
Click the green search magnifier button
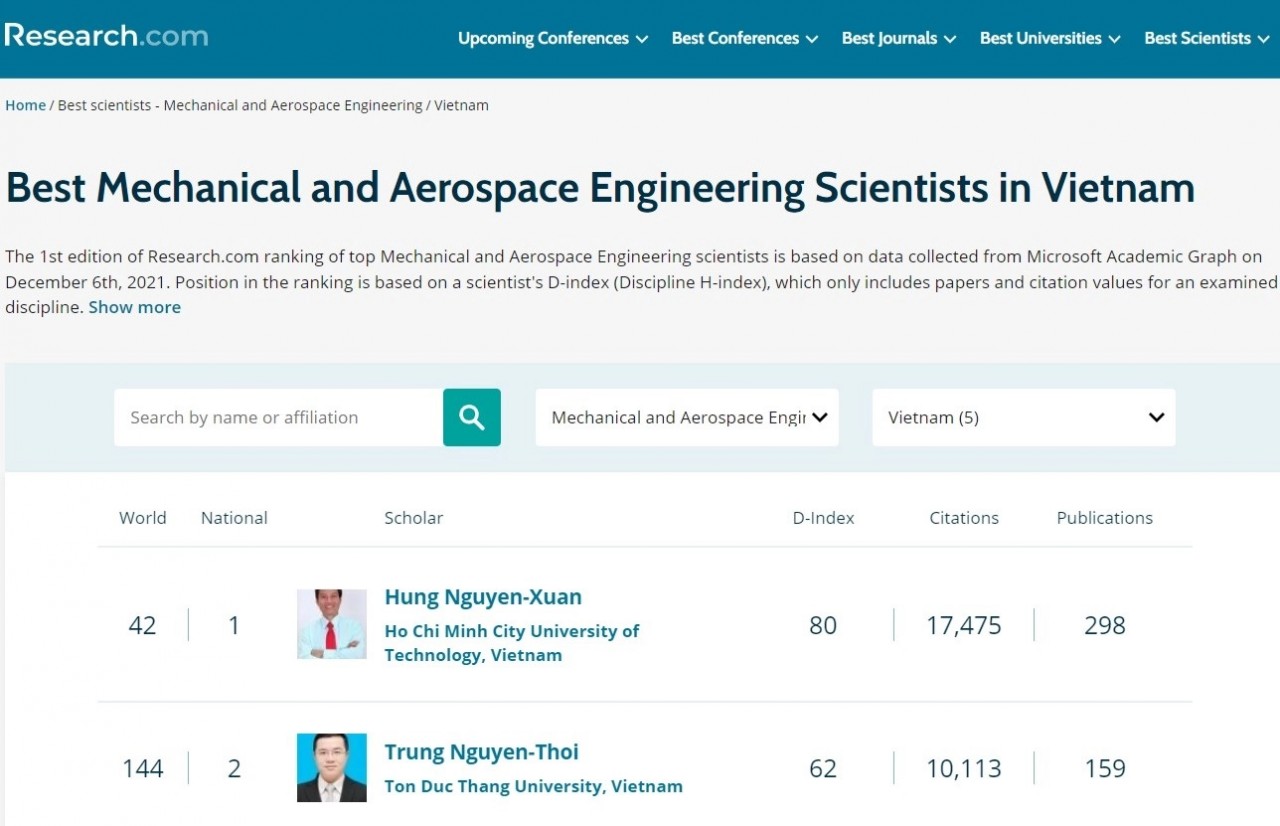[x=471, y=417]
